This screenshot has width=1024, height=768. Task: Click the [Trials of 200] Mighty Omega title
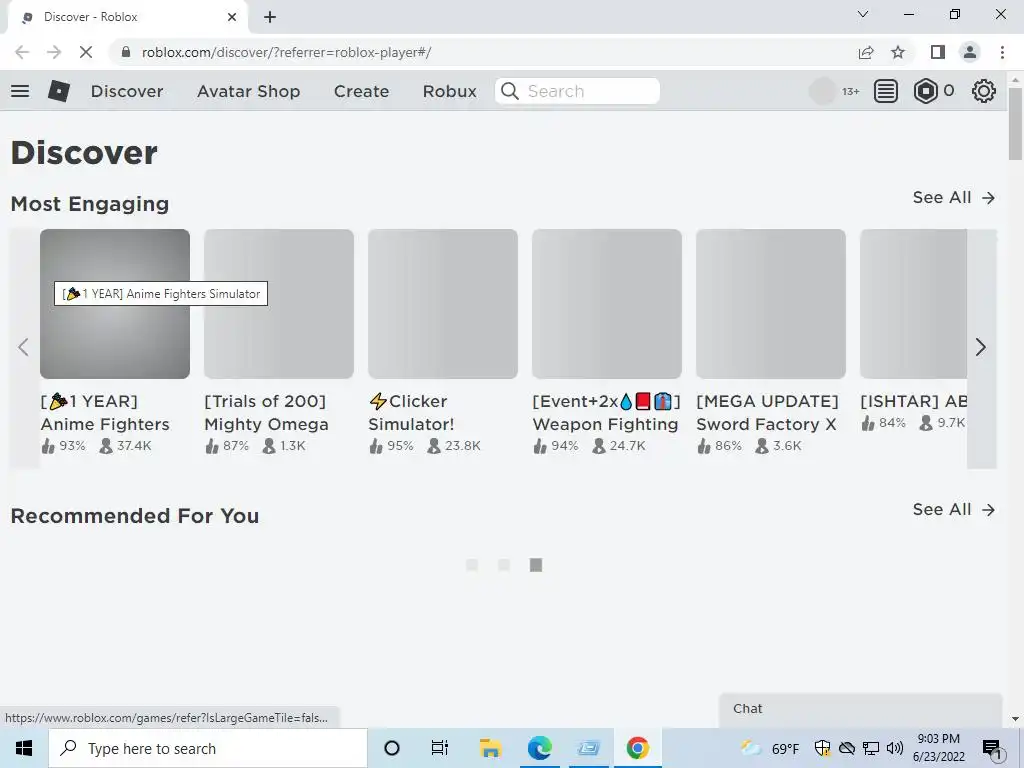[x=266, y=413]
